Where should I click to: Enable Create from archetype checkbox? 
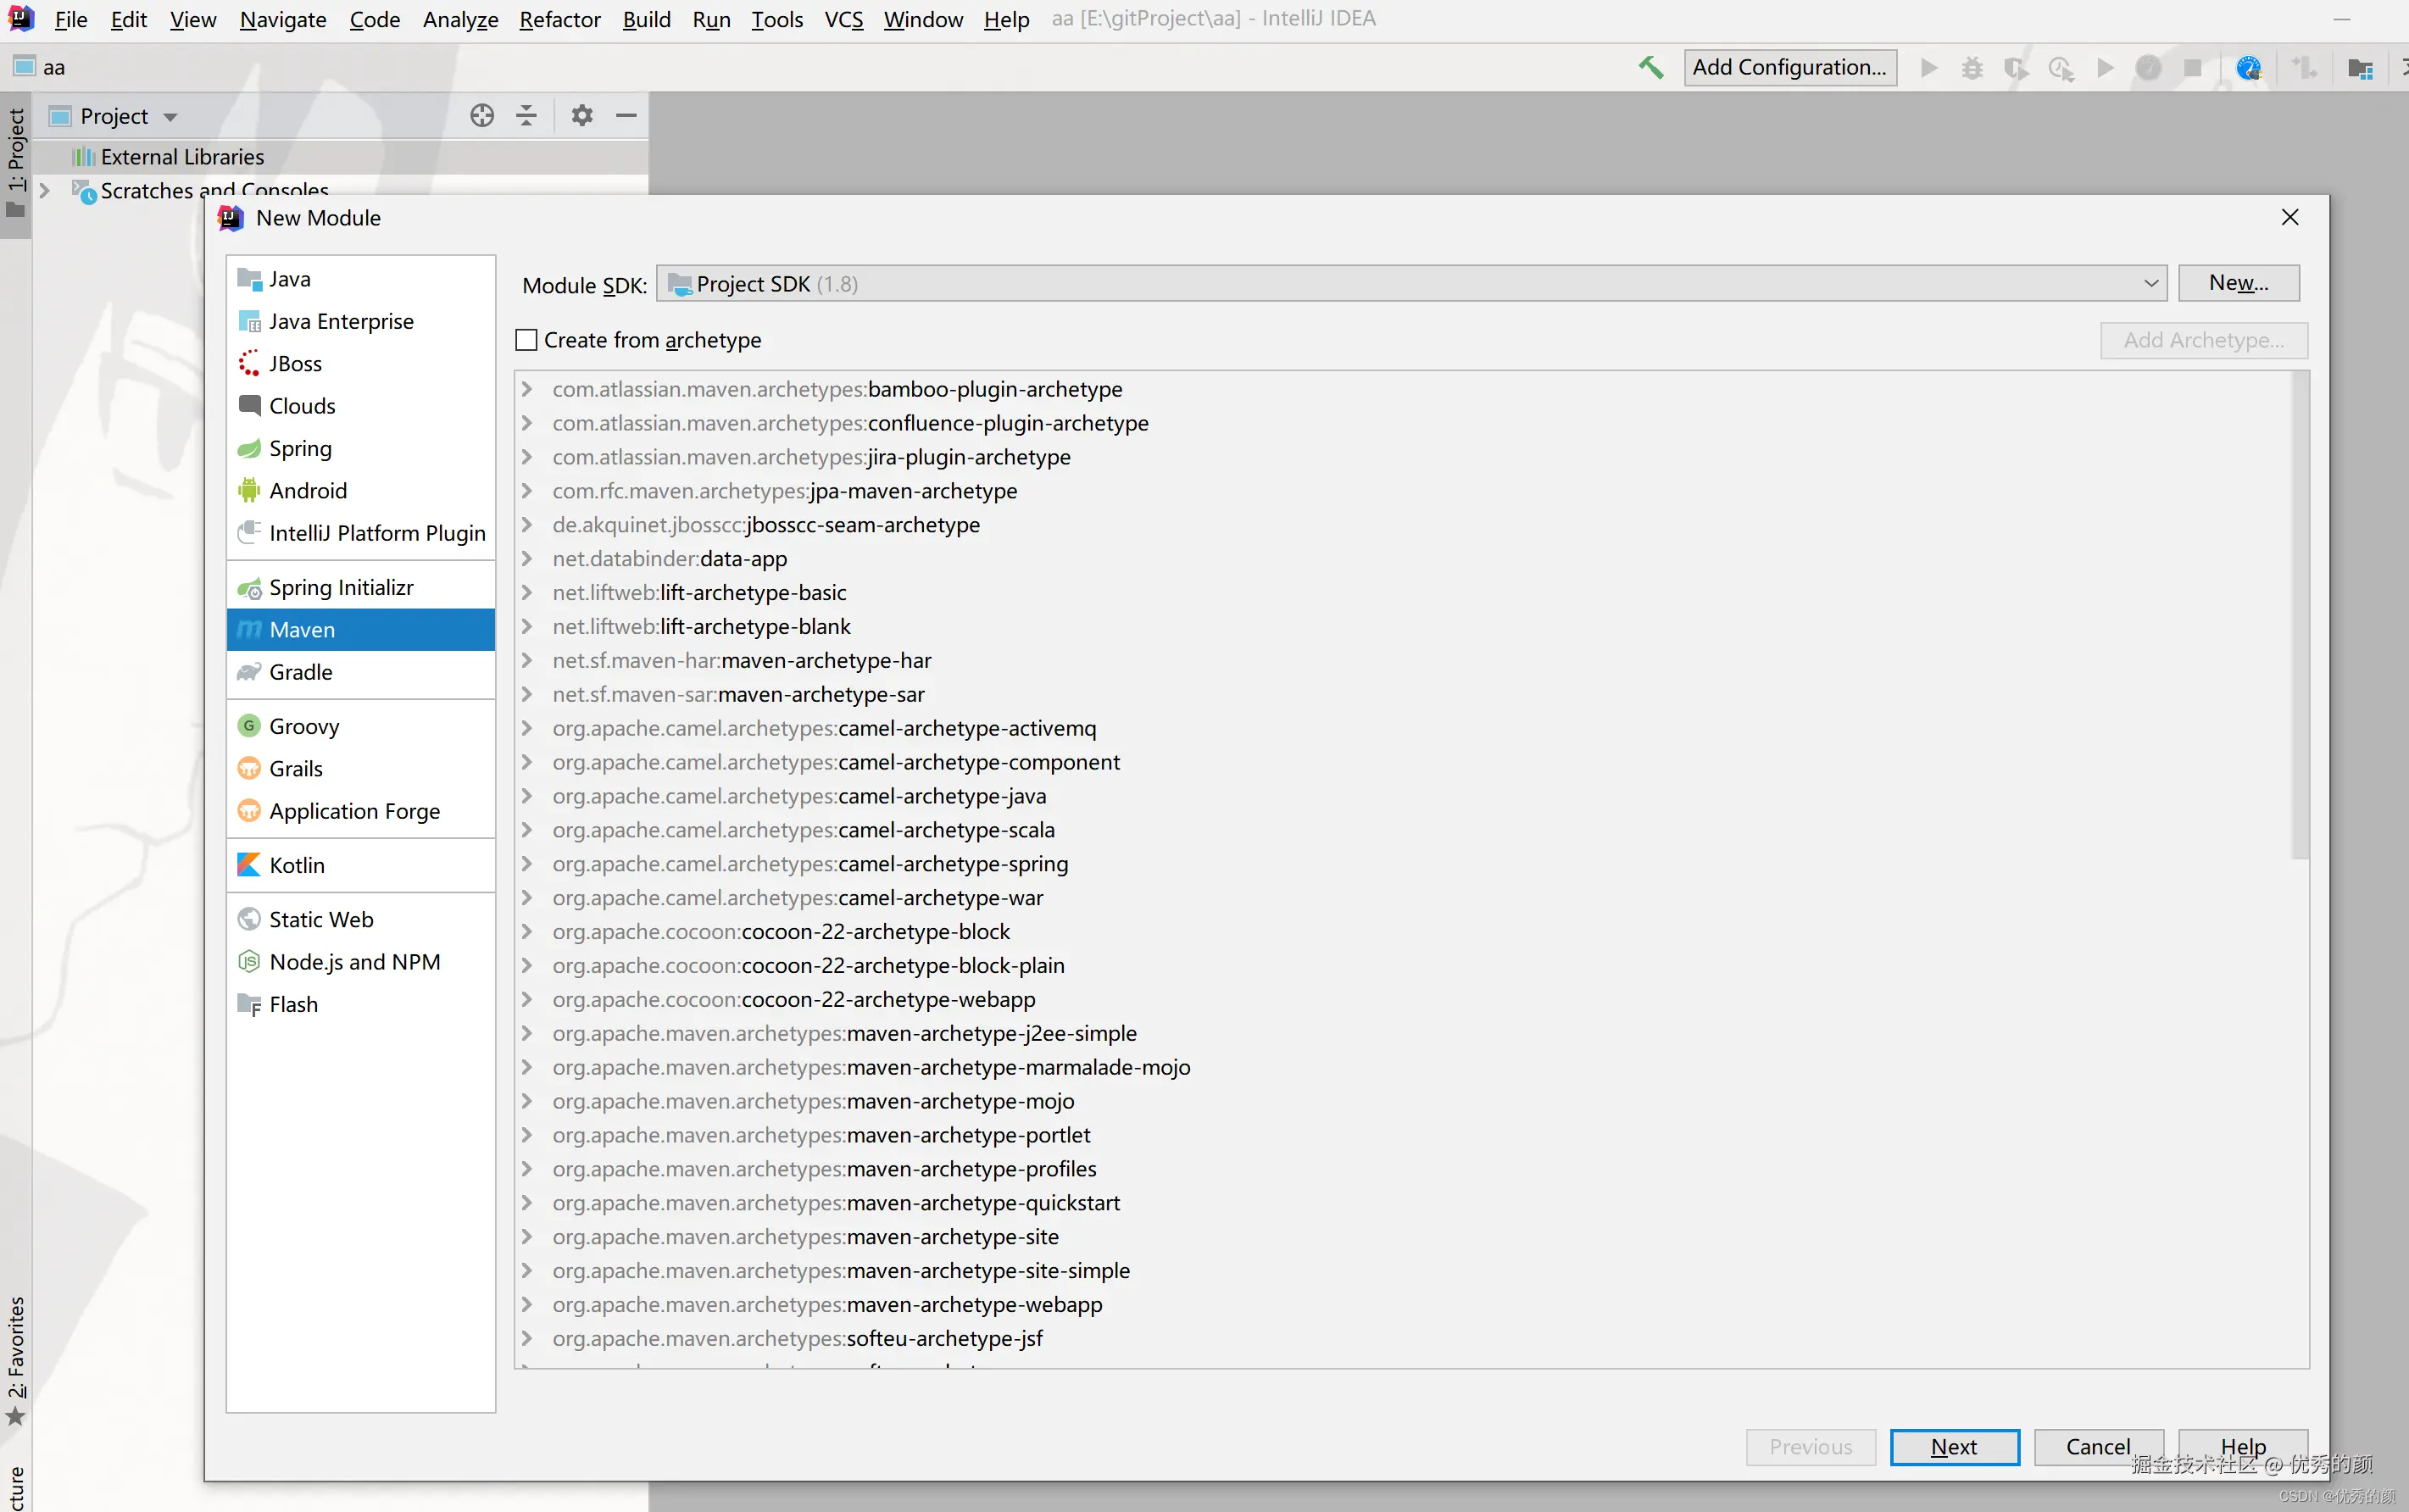[527, 340]
